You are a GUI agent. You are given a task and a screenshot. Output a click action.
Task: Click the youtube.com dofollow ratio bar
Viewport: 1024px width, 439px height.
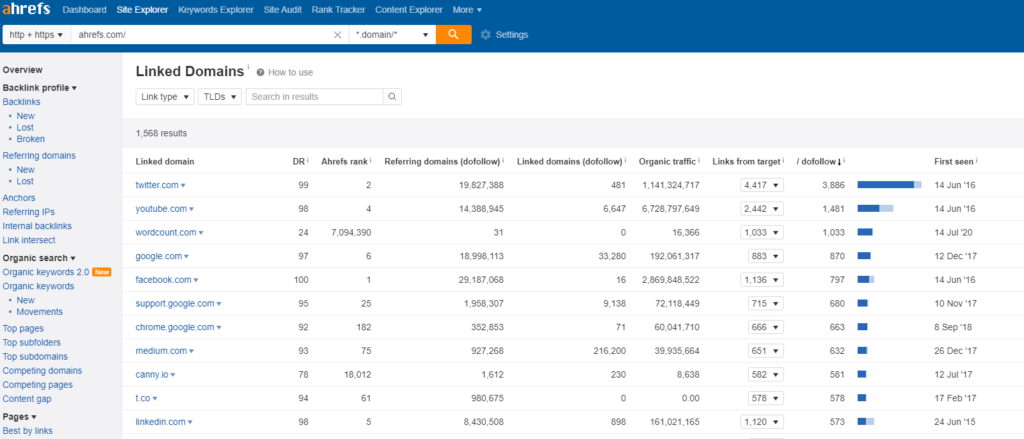(x=875, y=209)
